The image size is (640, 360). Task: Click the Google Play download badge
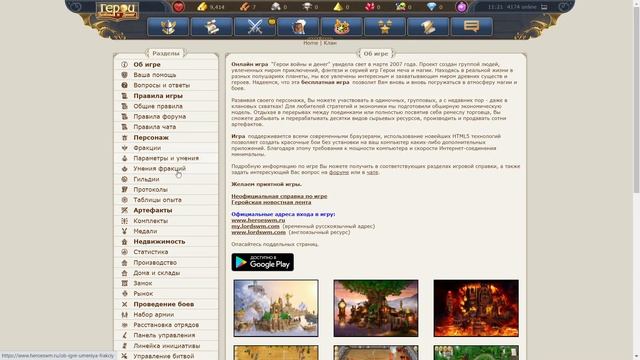point(262,262)
